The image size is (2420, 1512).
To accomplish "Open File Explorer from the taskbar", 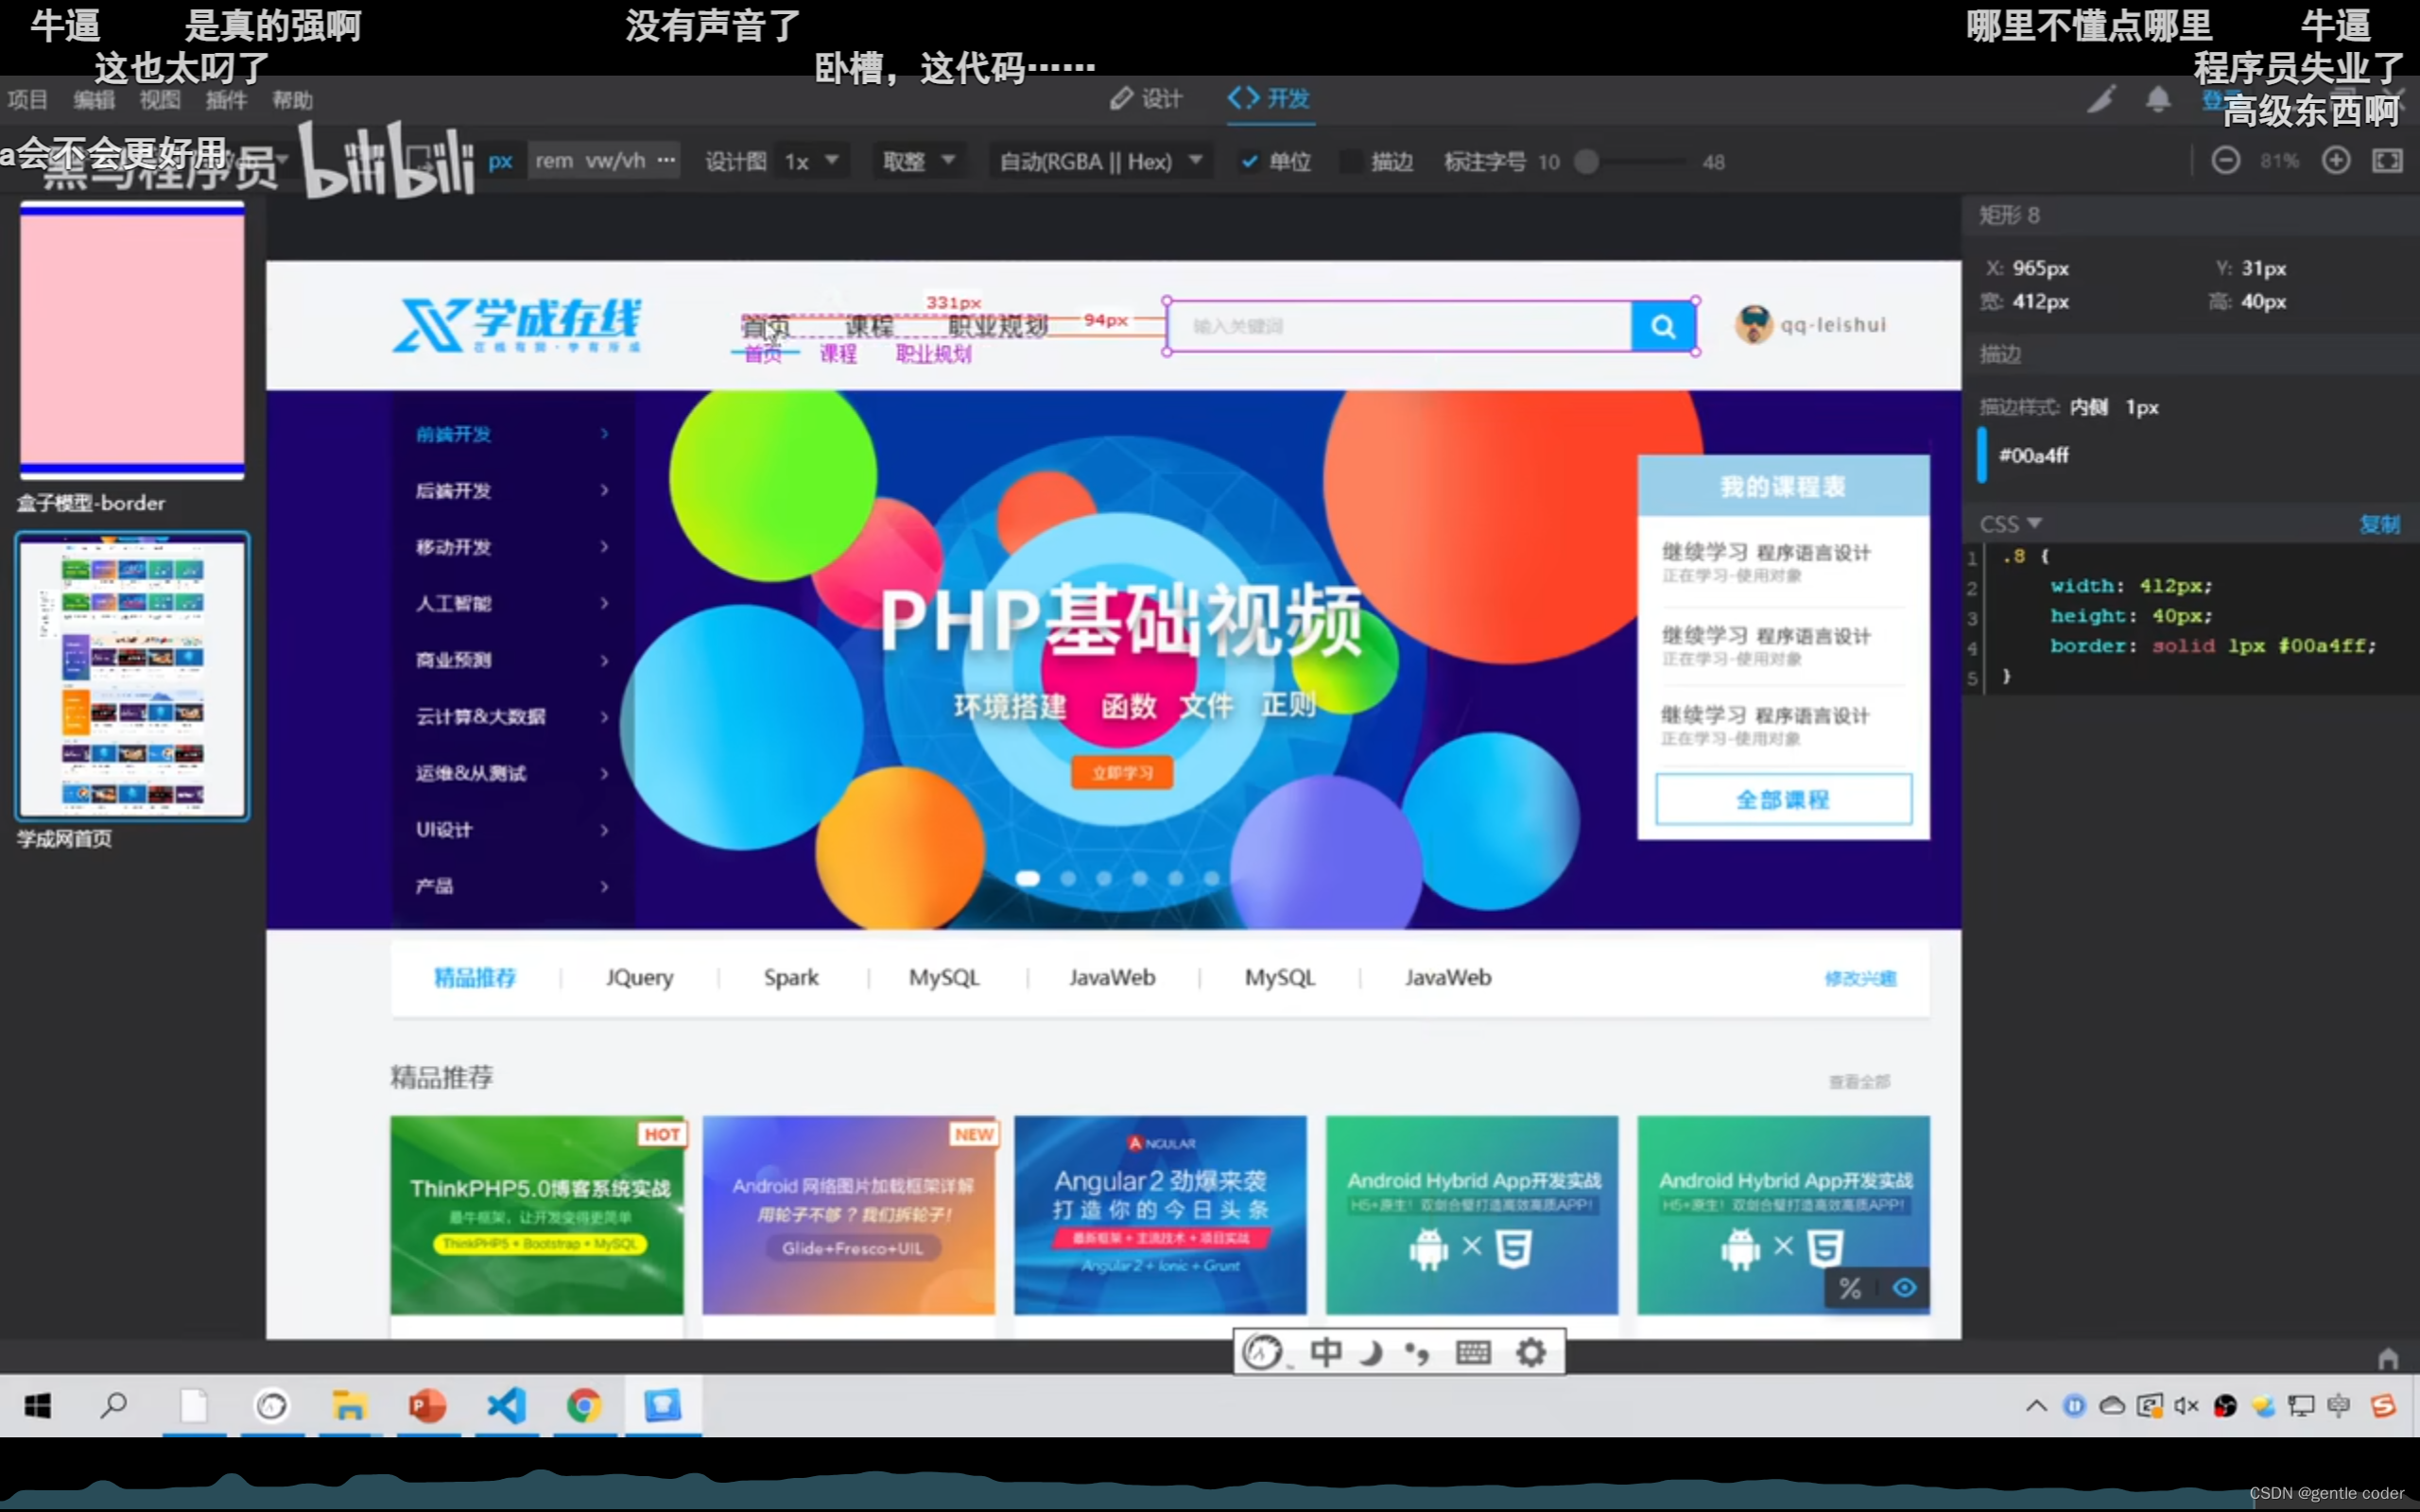I will [348, 1406].
